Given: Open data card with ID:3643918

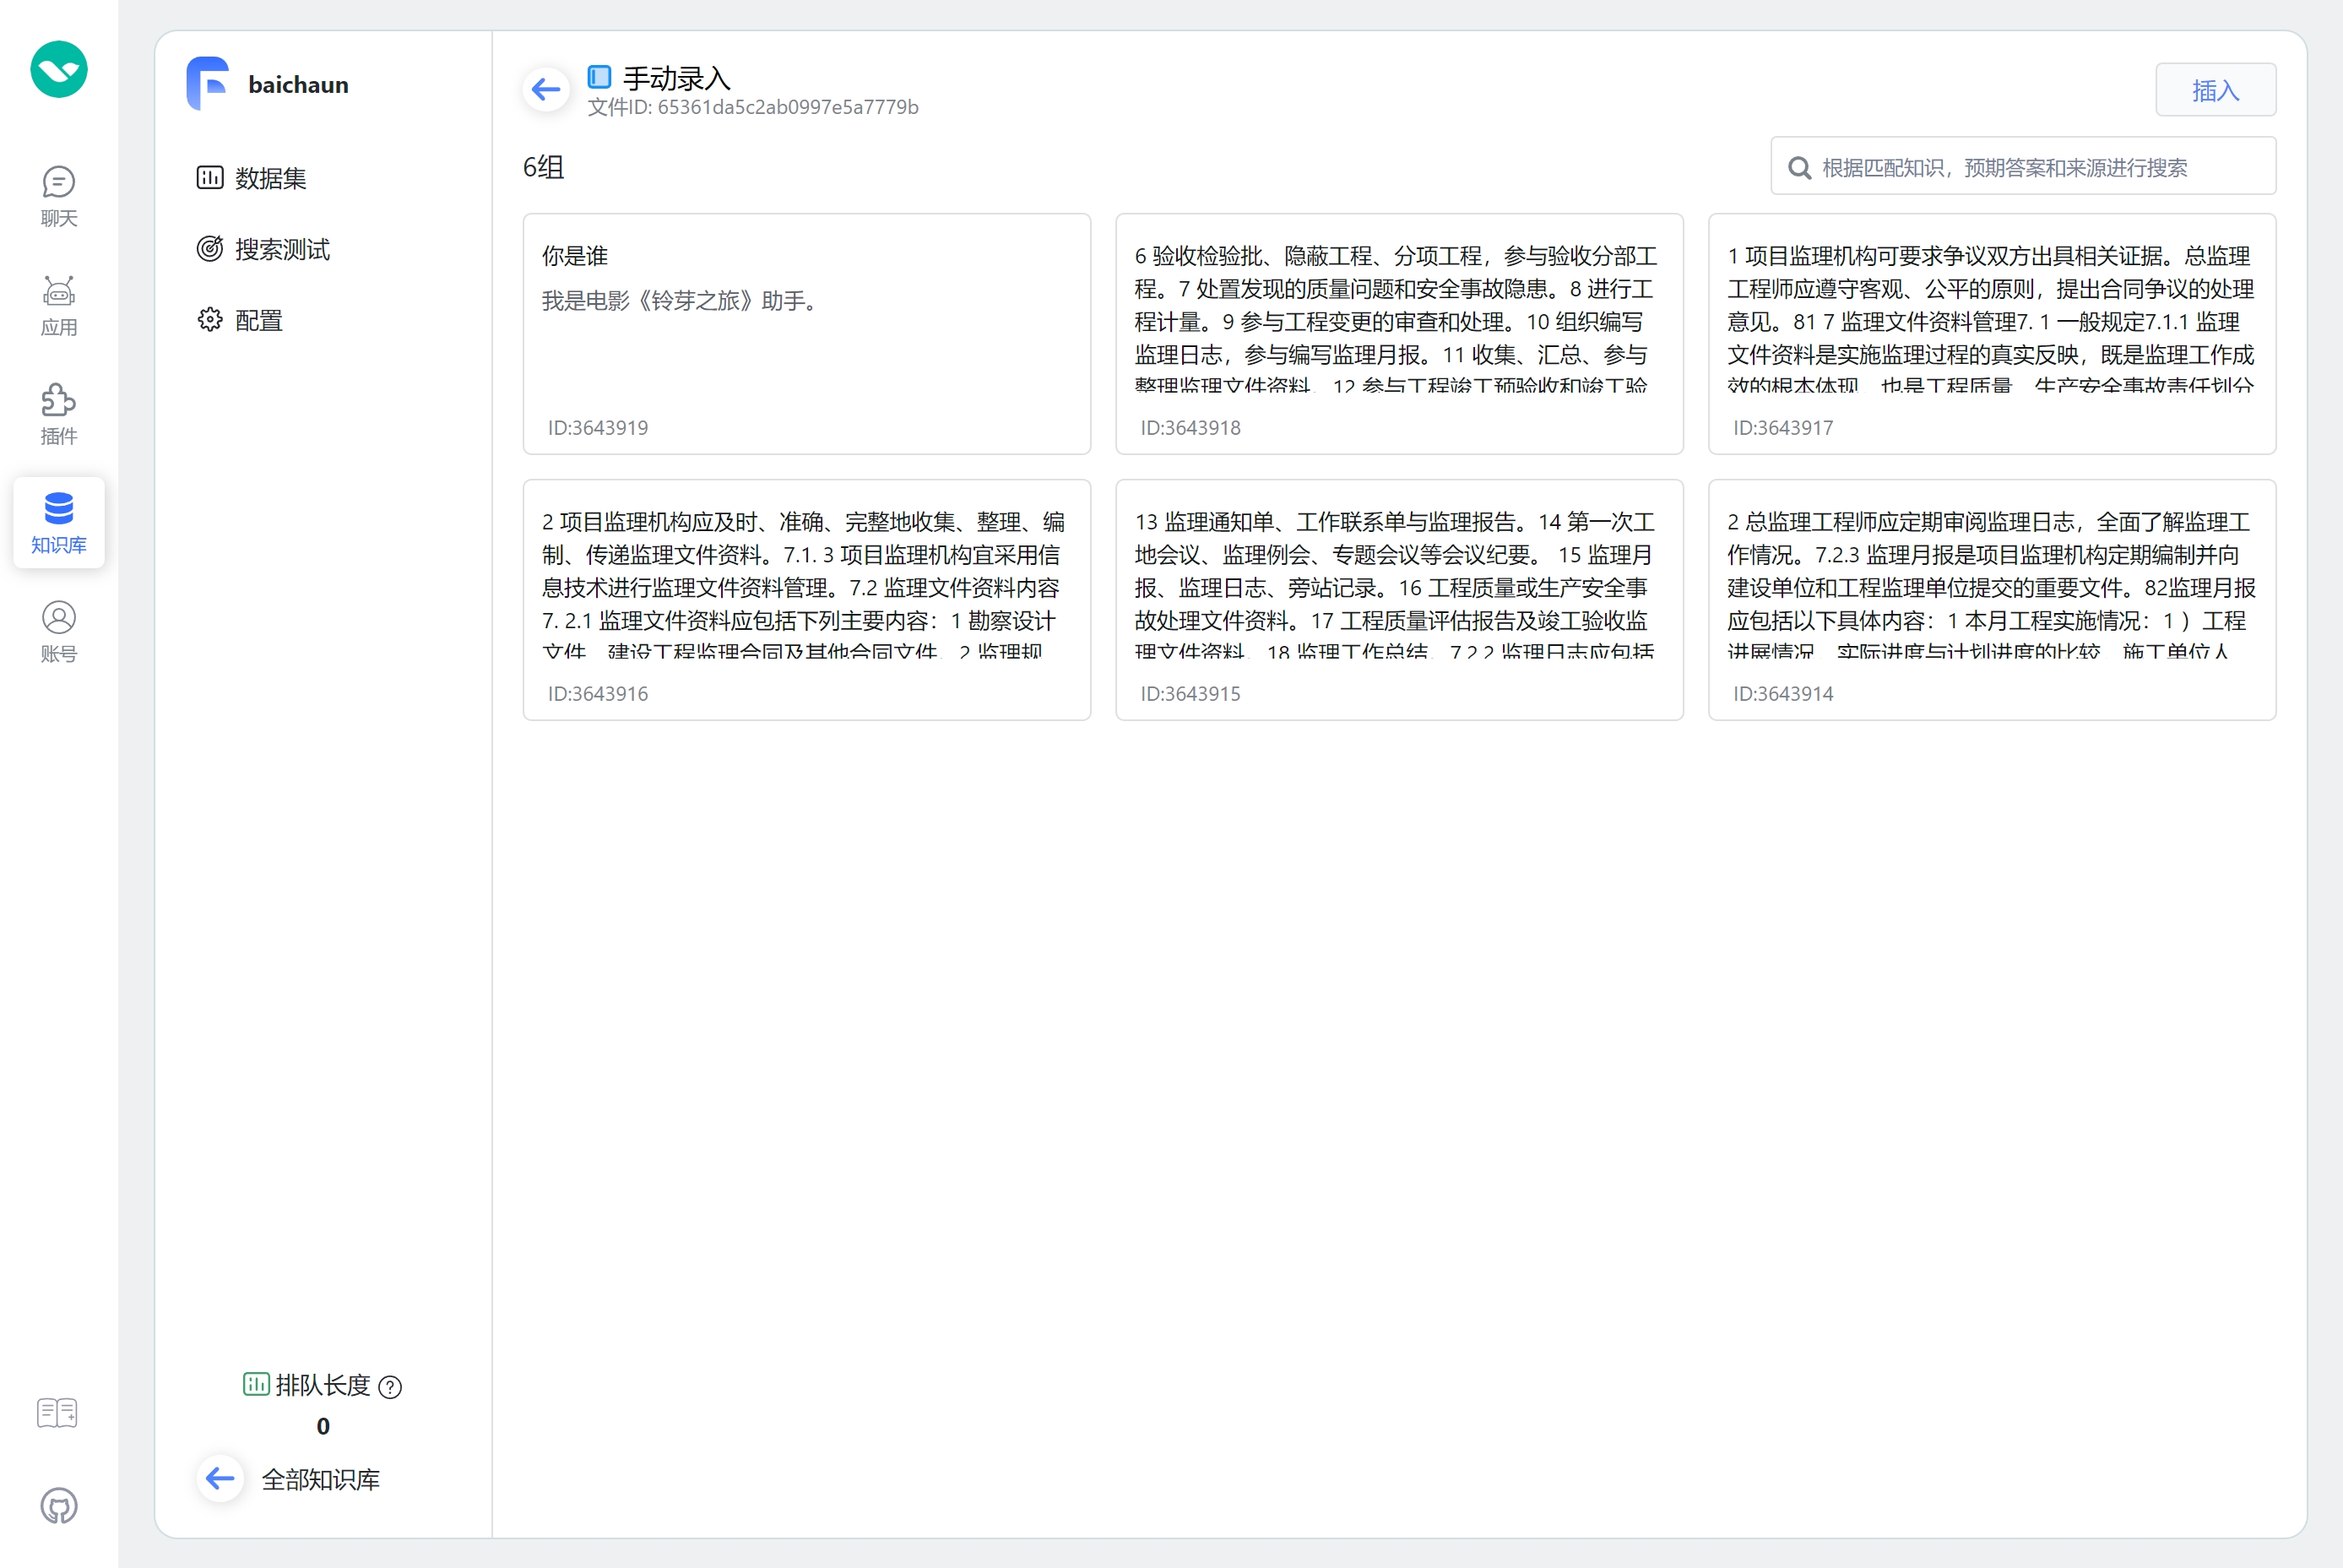Looking at the screenshot, I should (1398, 333).
